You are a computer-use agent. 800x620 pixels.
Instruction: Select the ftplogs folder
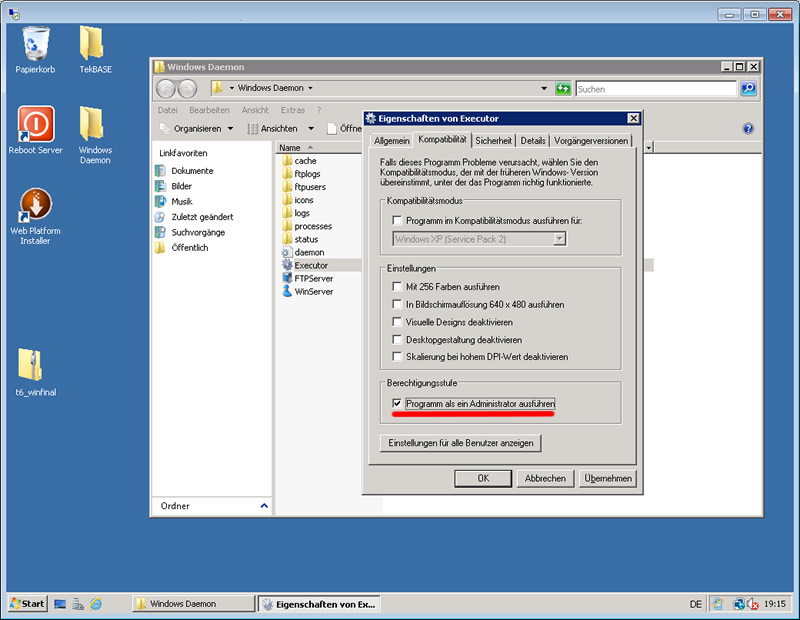click(301, 174)
